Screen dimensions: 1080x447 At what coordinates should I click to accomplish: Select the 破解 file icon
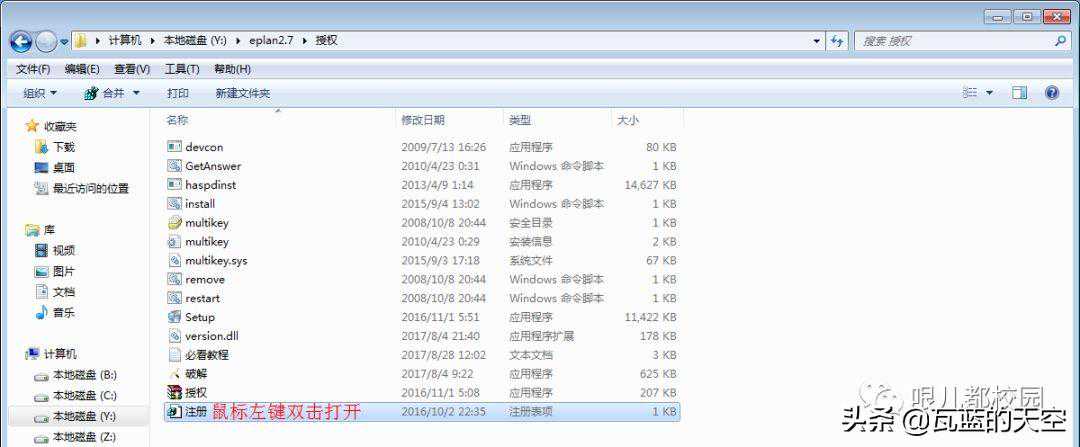click(175, 374)
